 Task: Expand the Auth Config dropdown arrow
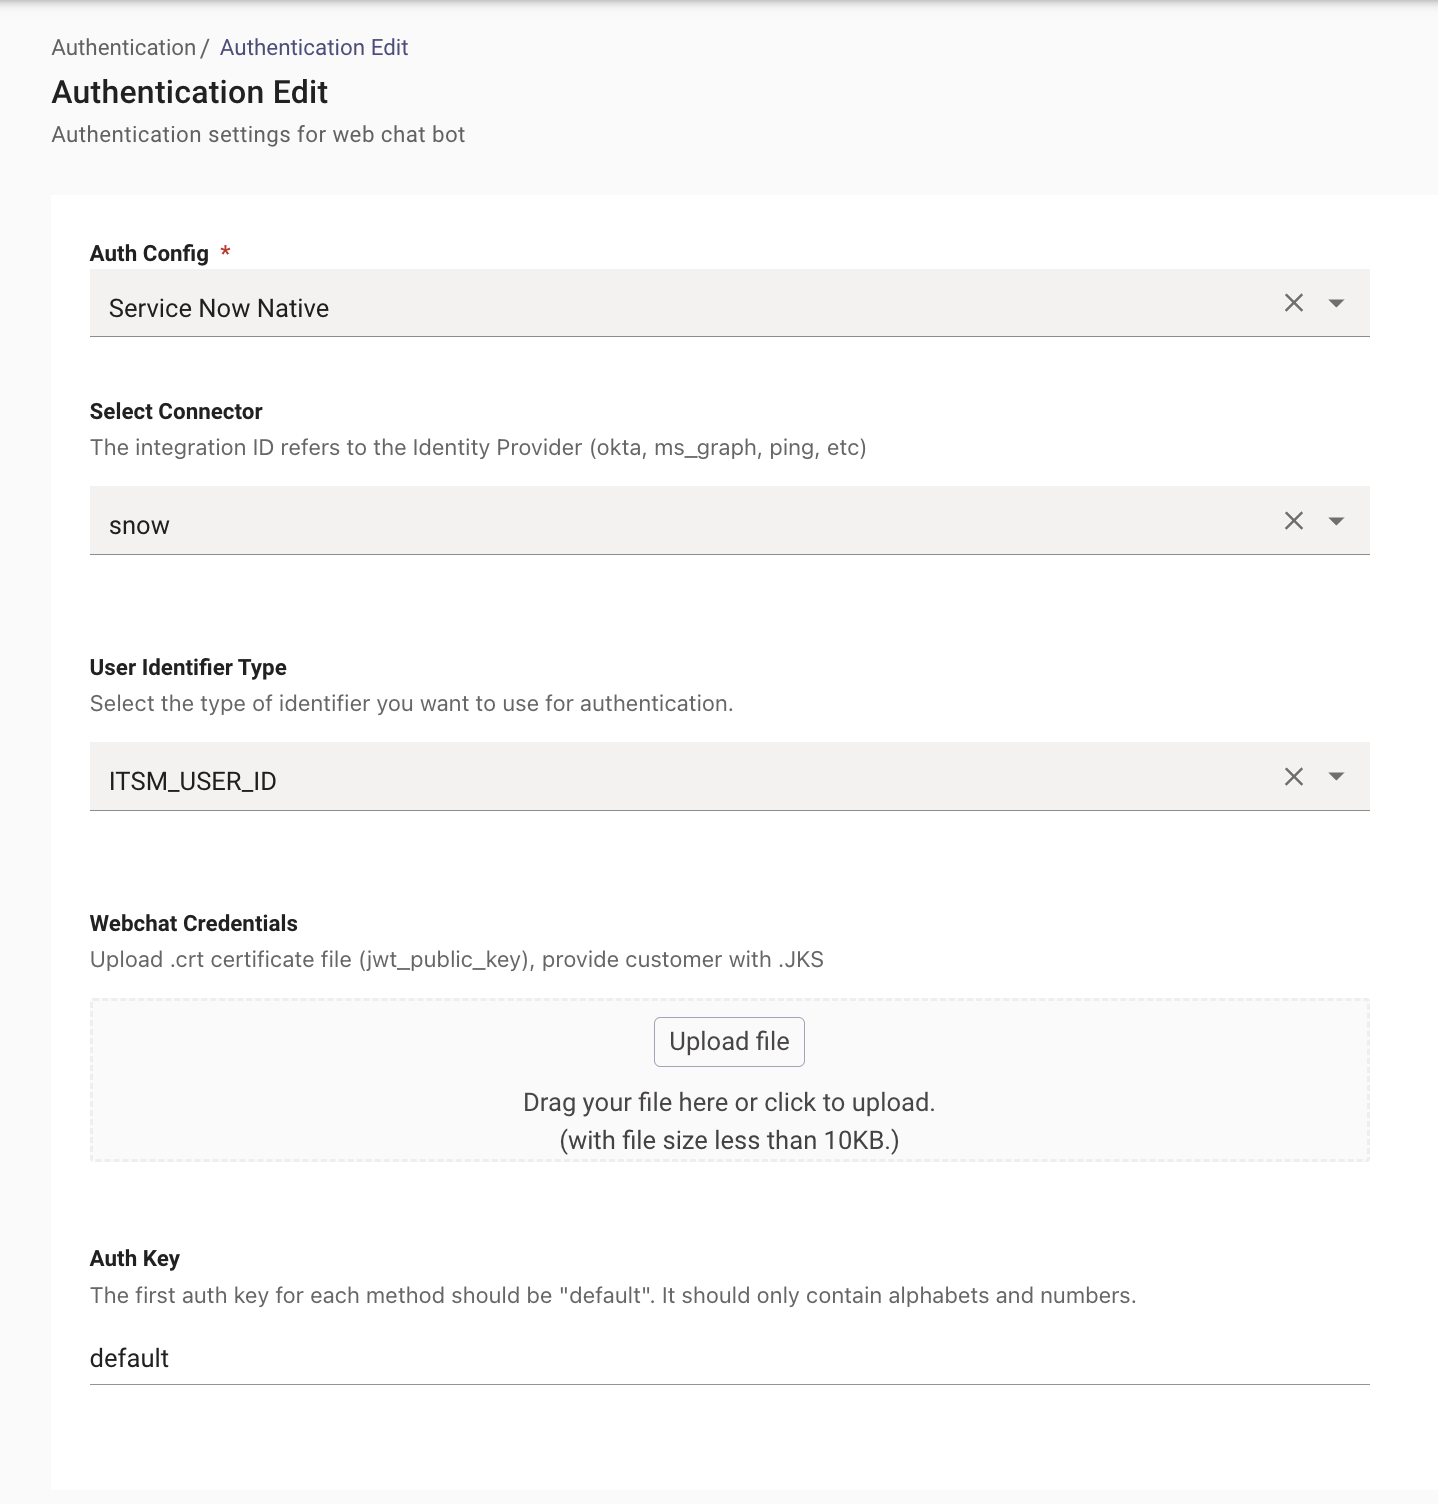click(1336, 303)
